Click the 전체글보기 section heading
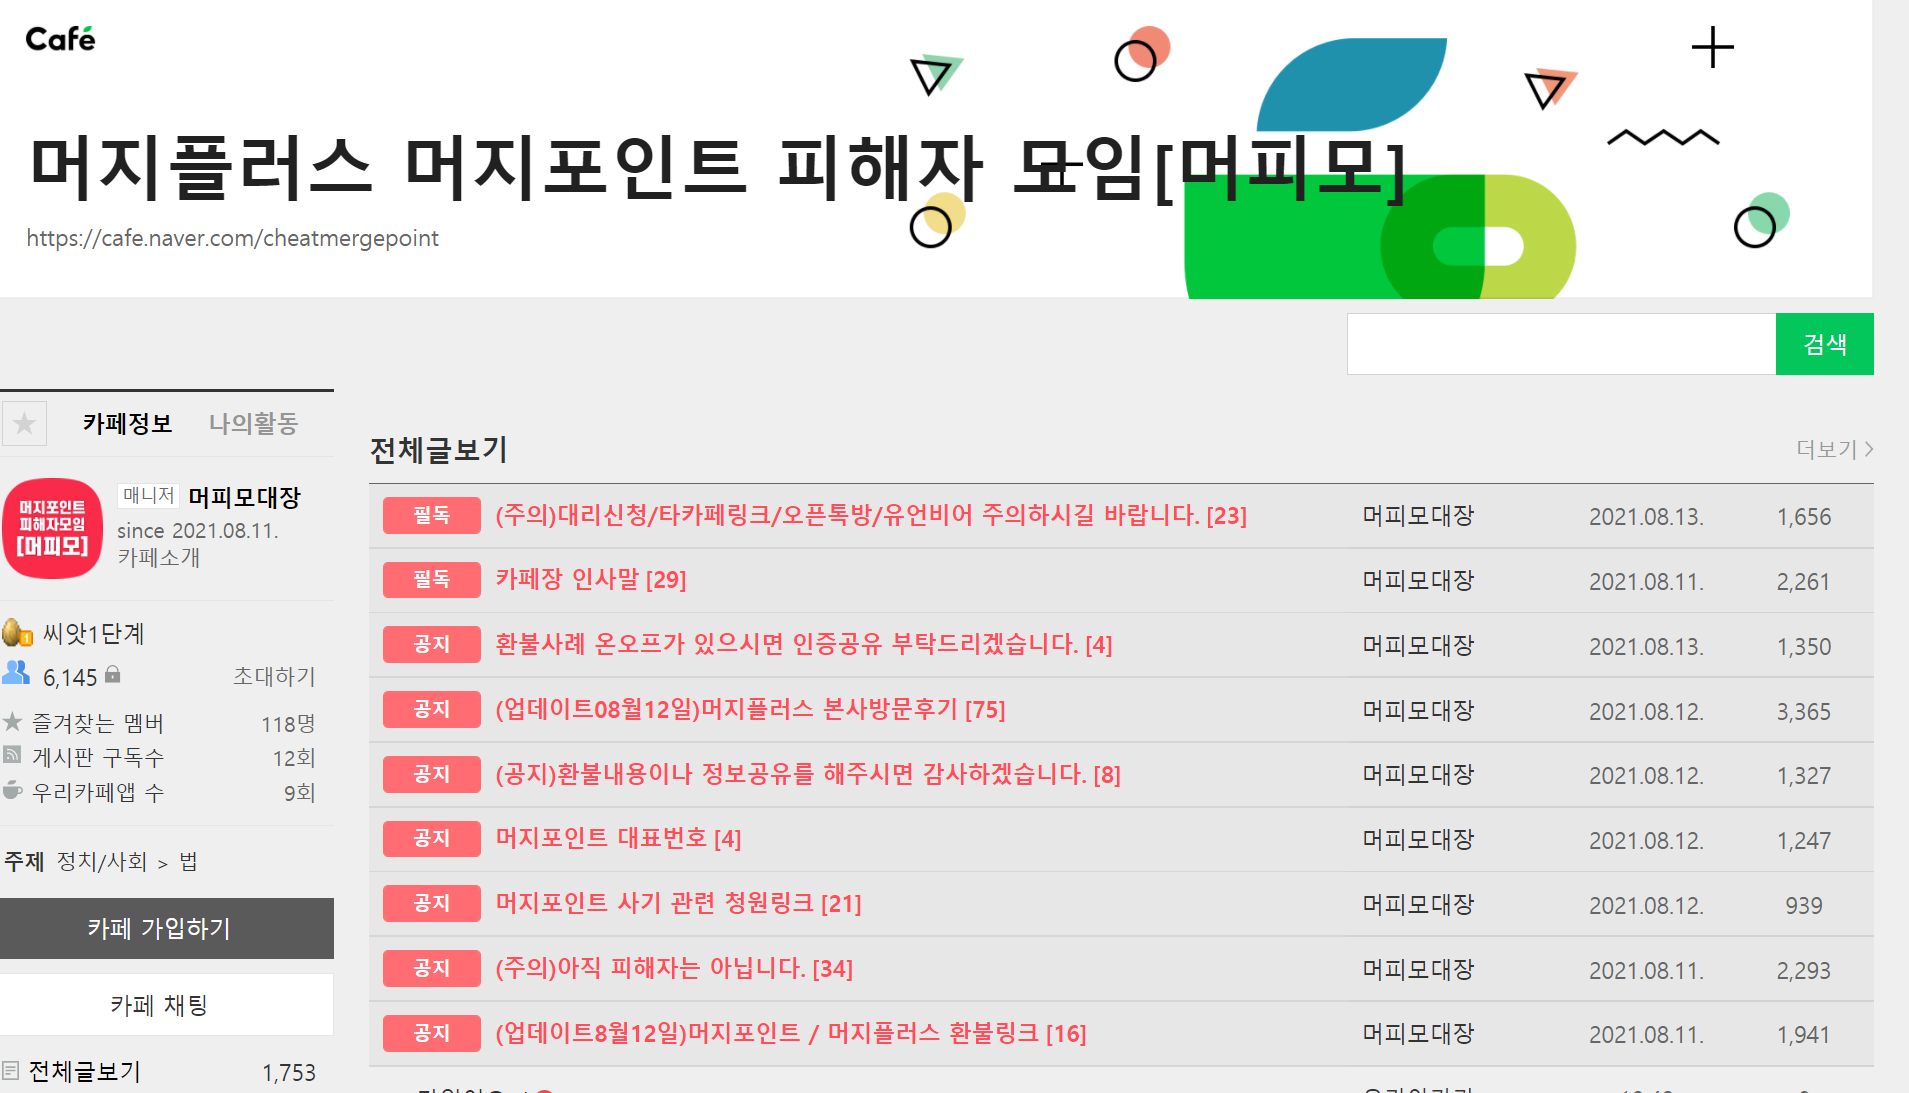The image size is (1909, 1093). 439,450
